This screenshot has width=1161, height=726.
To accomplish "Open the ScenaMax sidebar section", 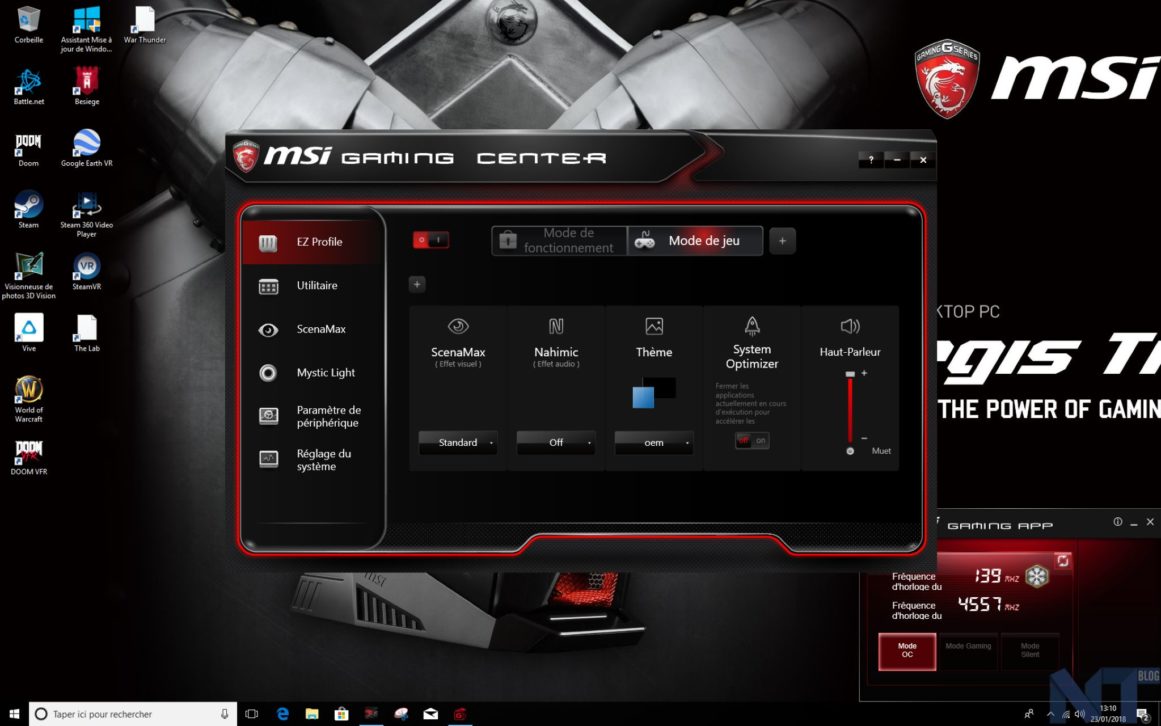I will coord(312,329).
